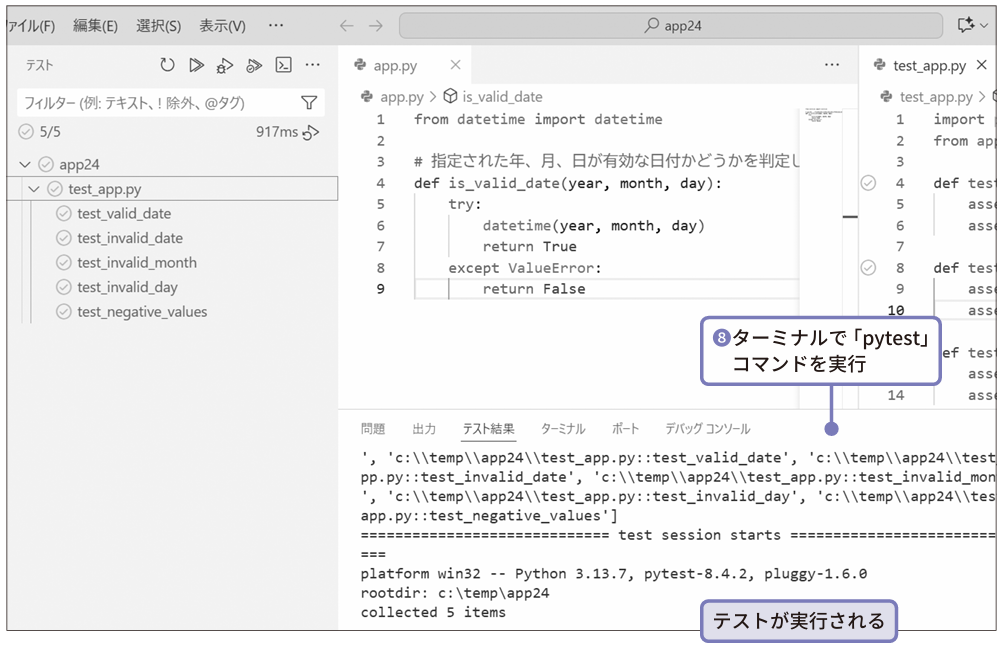
Task: Click test_app.py in right editor breadcrumb
Action: click(x=936, y=97)
